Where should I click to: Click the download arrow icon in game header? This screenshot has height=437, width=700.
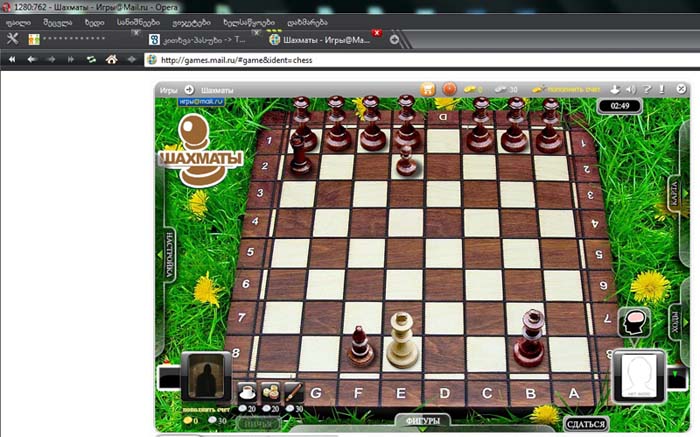click(x=615, y=89)
